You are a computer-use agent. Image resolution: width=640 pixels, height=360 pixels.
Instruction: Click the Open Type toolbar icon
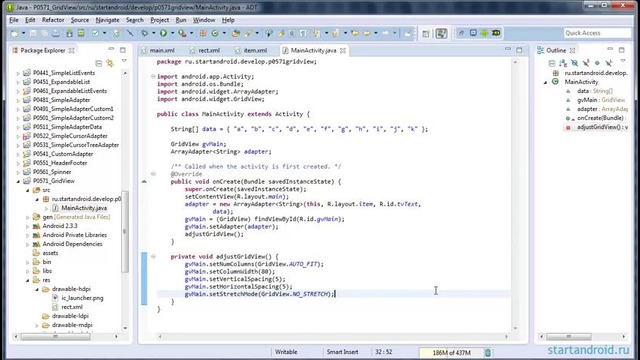tap(236, 33)
